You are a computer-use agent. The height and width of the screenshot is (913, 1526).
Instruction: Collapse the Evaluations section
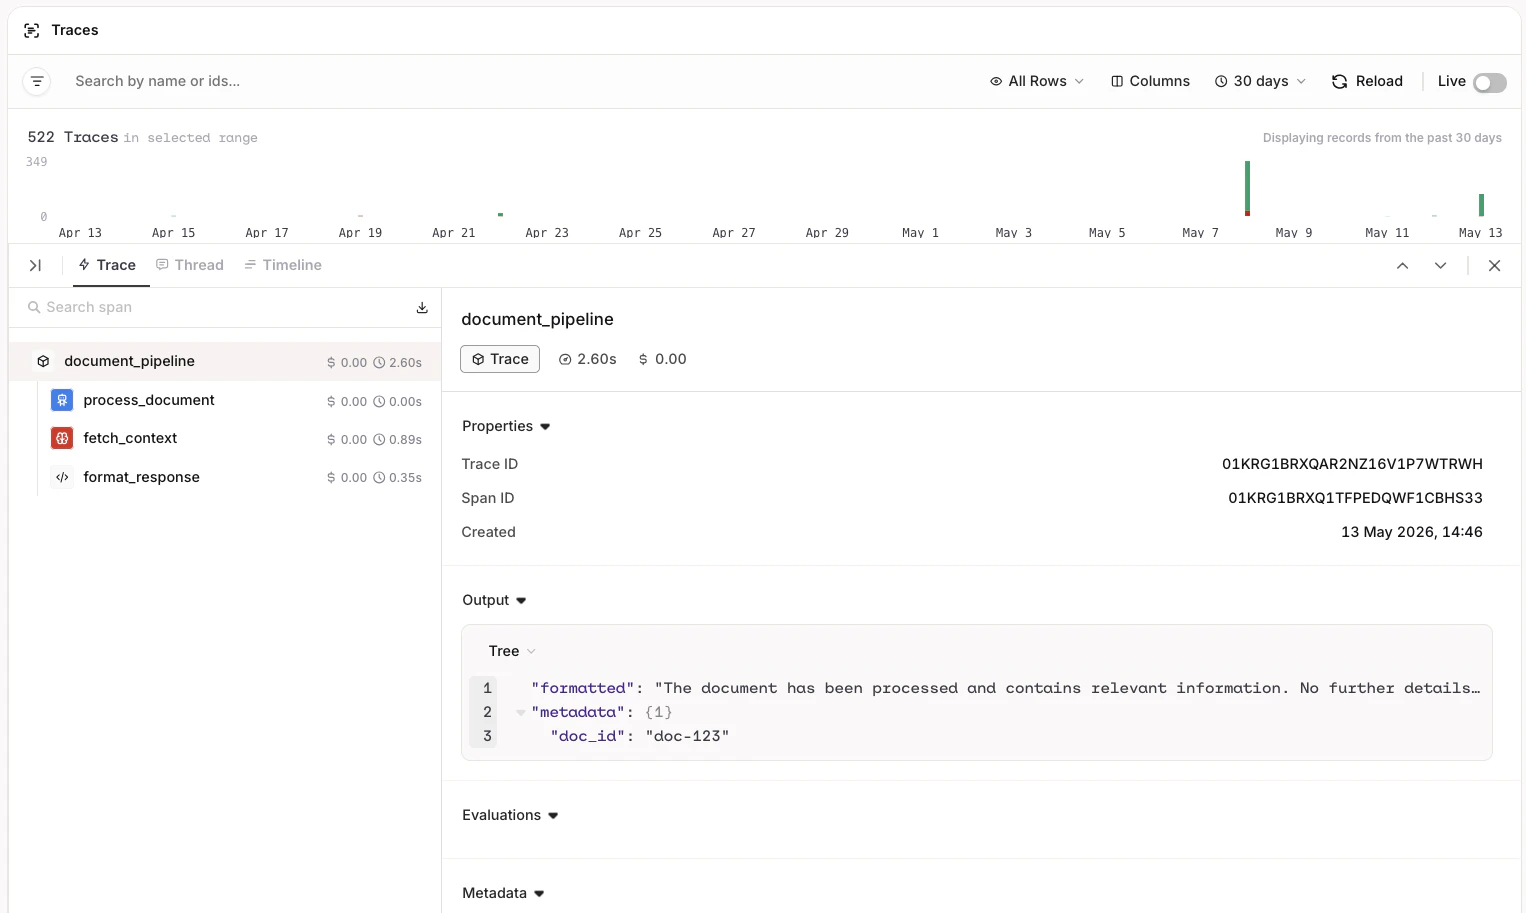pyautogui.click(x=510, y=815)
